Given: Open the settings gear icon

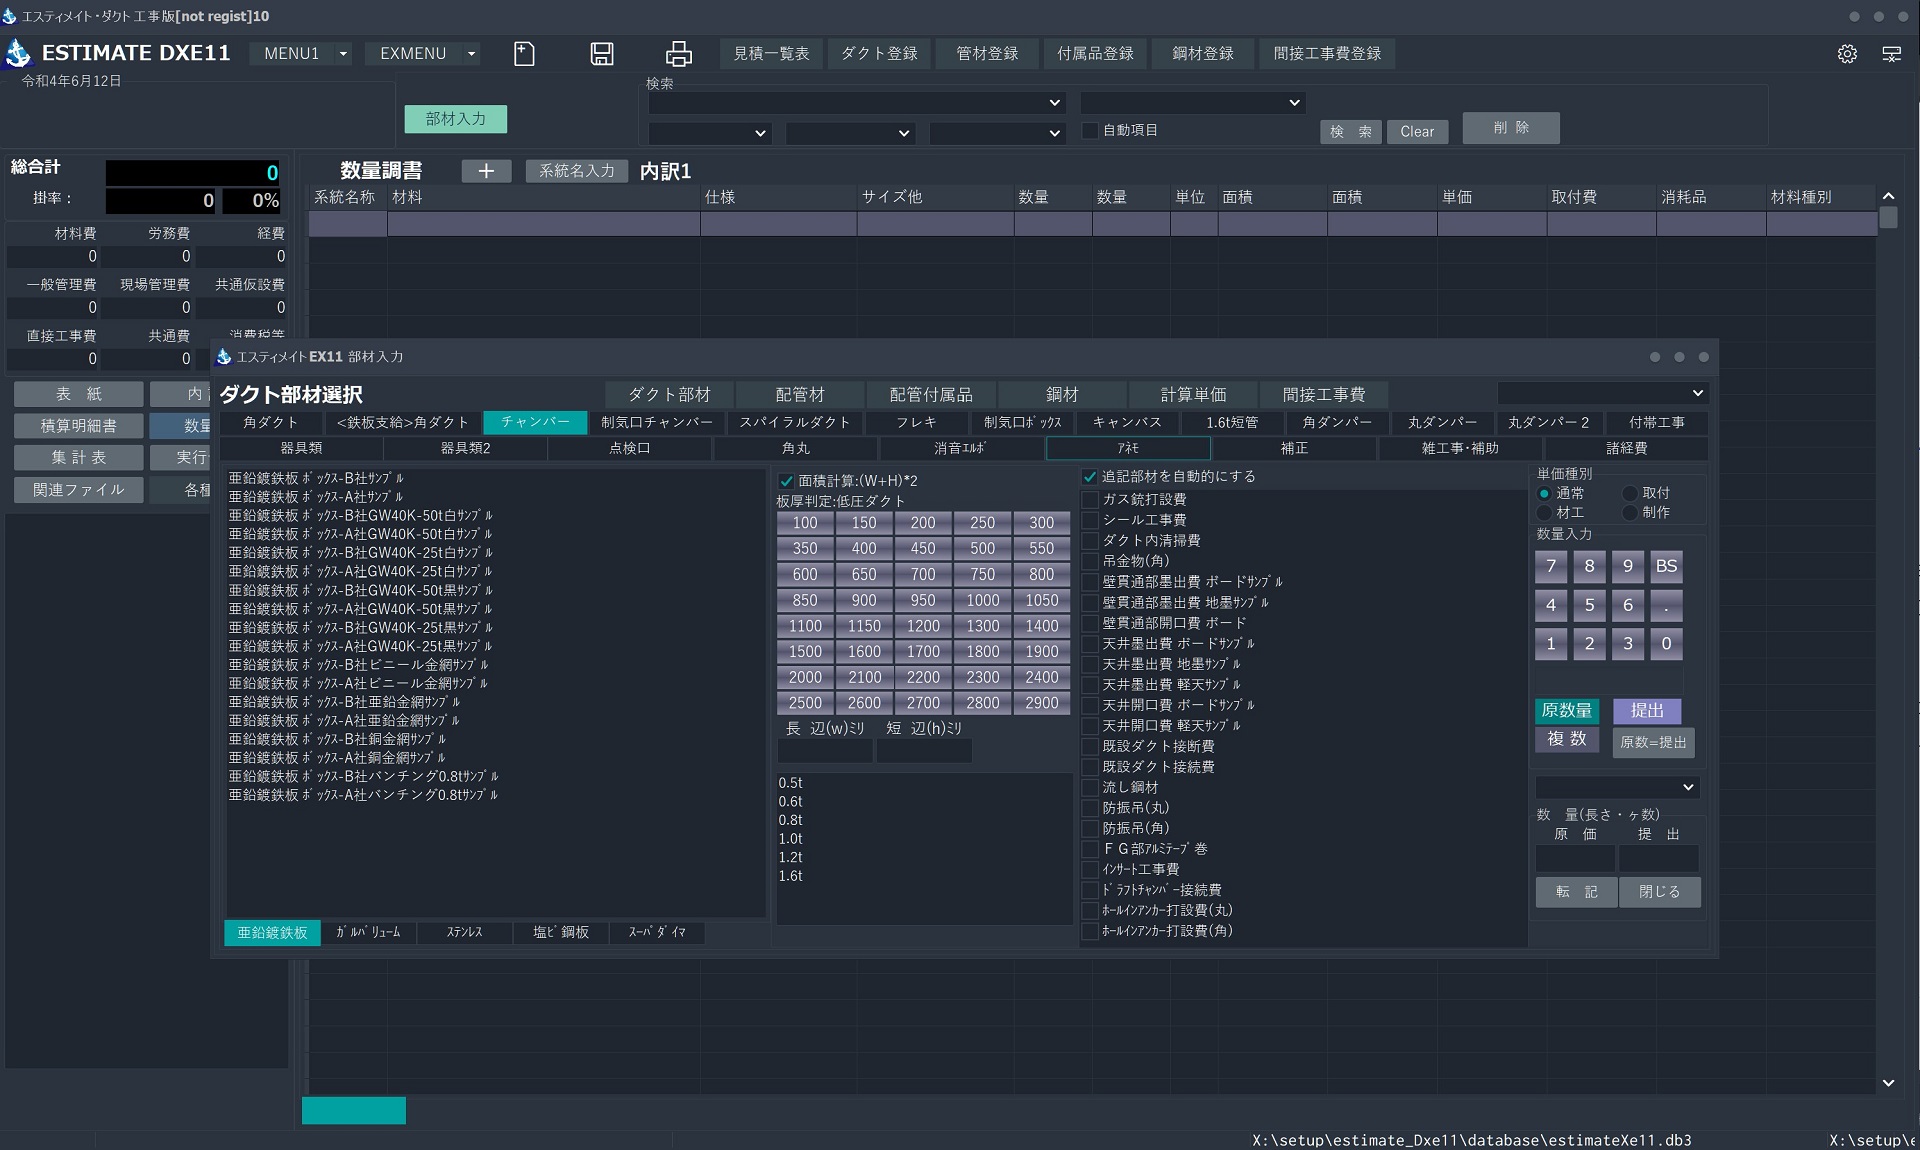Looking at the screenshot, I should [1847, 54].
